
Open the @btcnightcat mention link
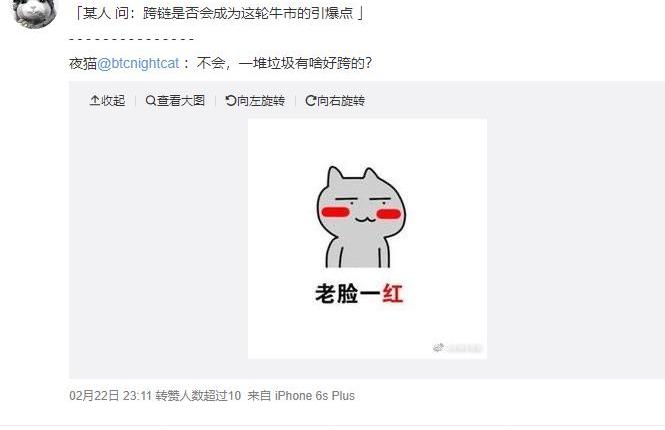pyautogui.click(x=138, y=63)
